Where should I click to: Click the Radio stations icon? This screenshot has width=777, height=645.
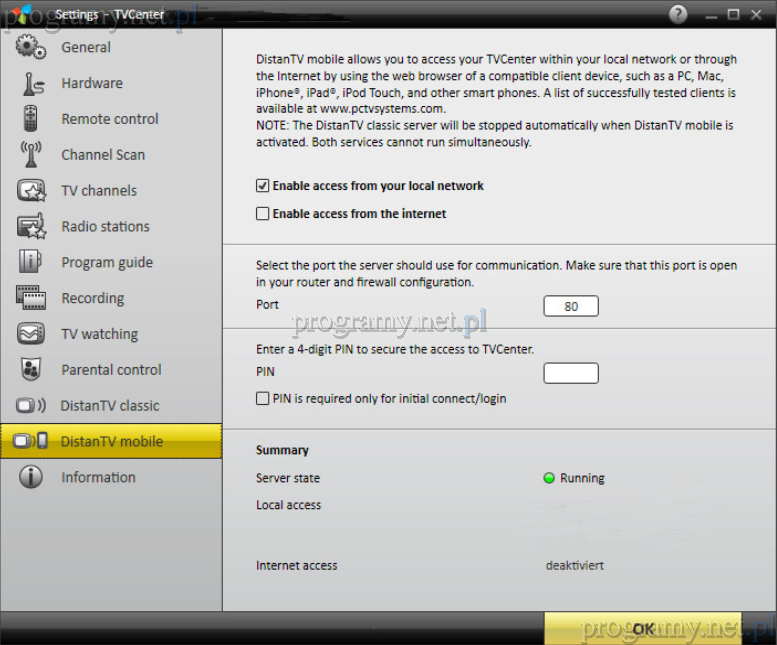pyautogui.click(x=31, y=227)
